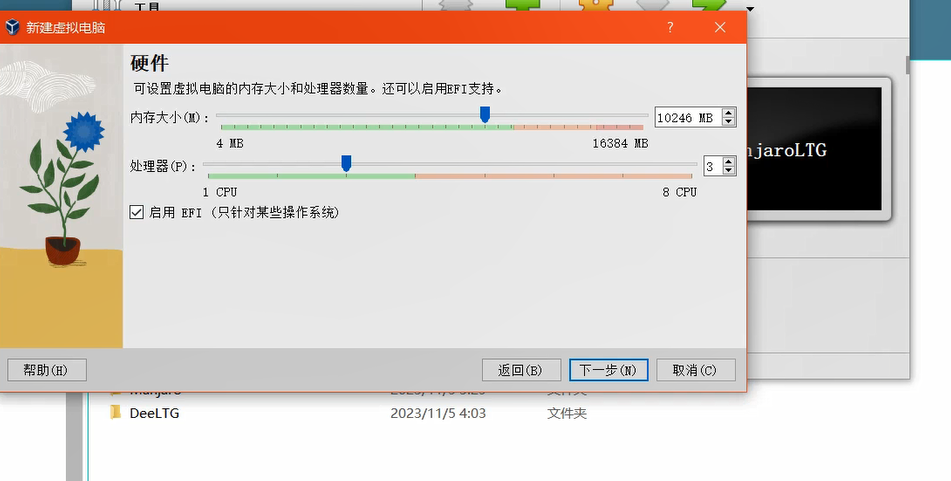The height and width of the screenshot is (481, 951).
Task: Click the VirtualBox logo in dialog title bar
Action: point(12,27)
